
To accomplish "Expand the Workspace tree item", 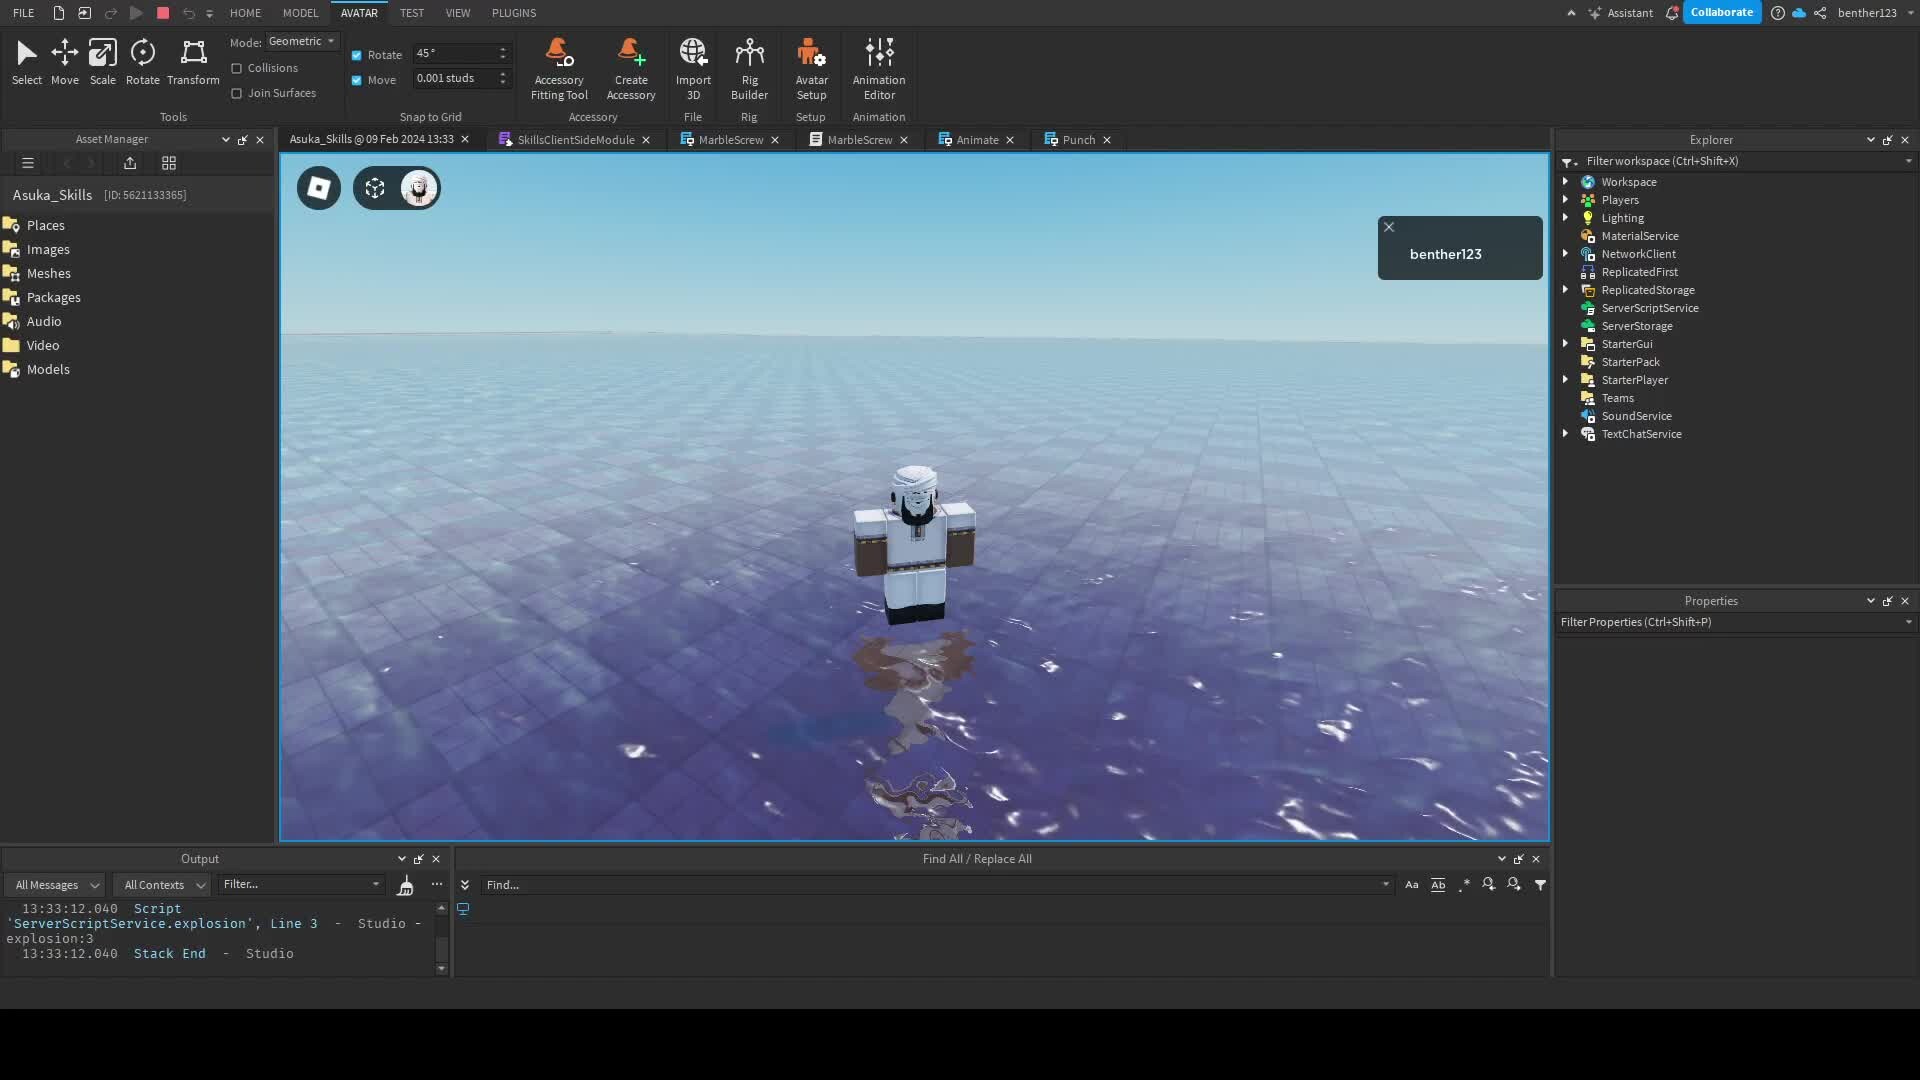I will pos(1565,181).
